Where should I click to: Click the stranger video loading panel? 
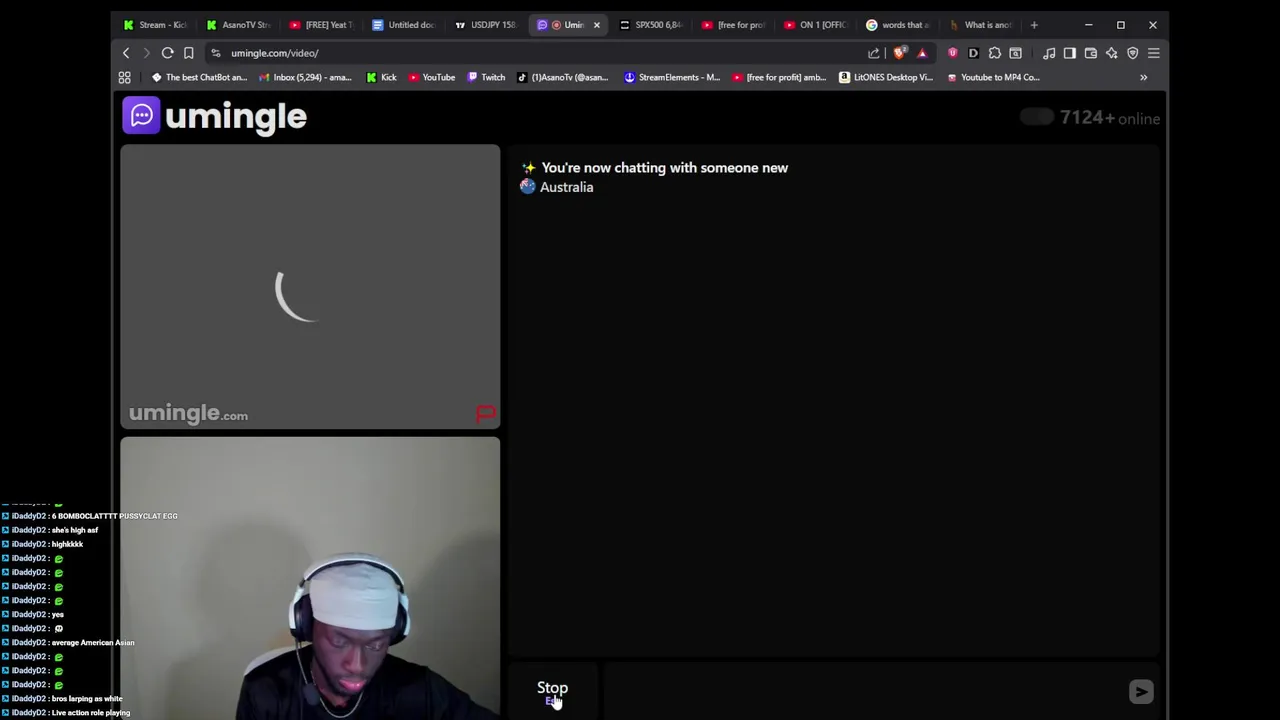[x=310, y=287]
